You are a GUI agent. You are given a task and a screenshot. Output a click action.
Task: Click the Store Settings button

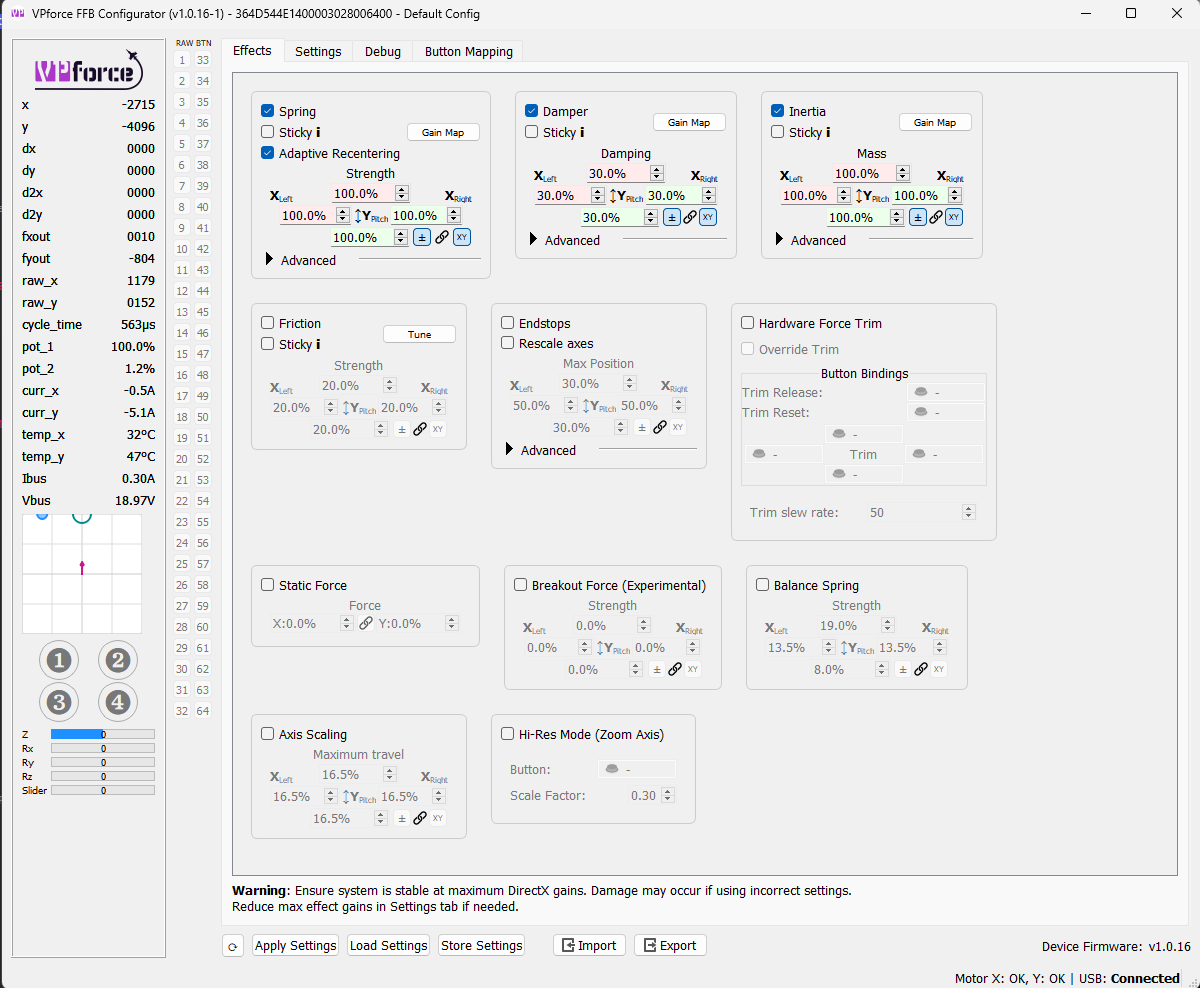pyautogui.click(x=482, y=946)
